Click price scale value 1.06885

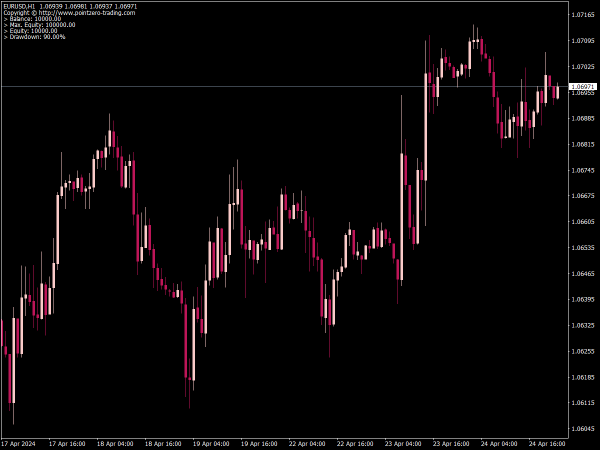(x=583, y=118)
